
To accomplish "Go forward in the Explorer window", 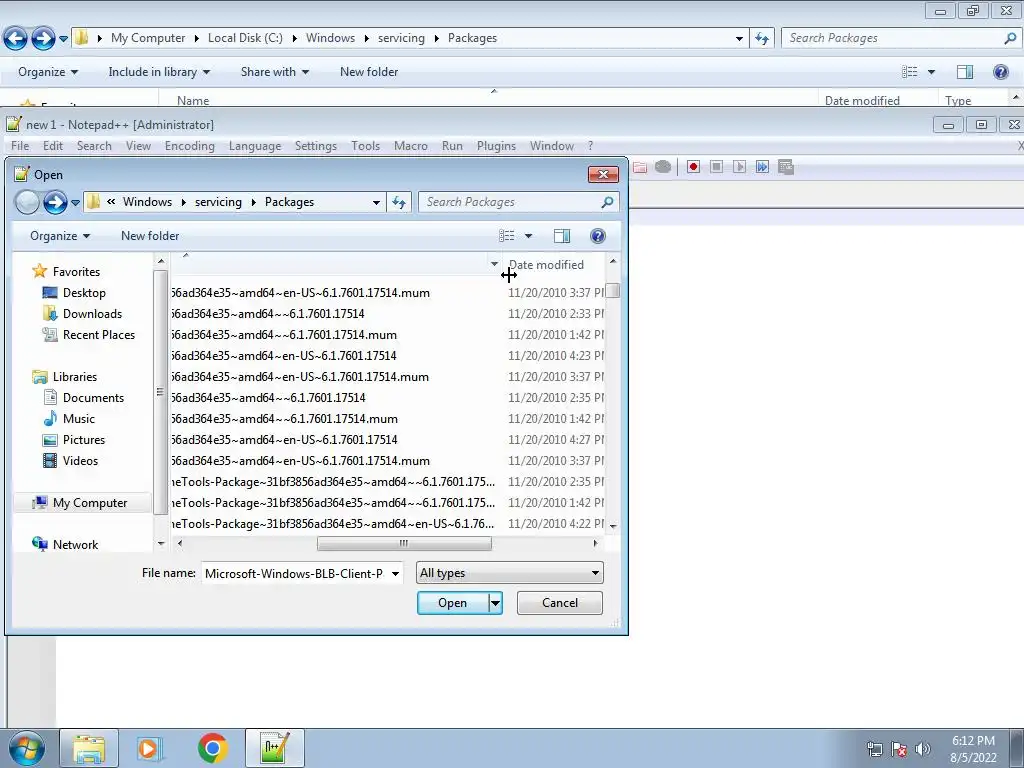I will pyautogui.click(x=43, y=39).
